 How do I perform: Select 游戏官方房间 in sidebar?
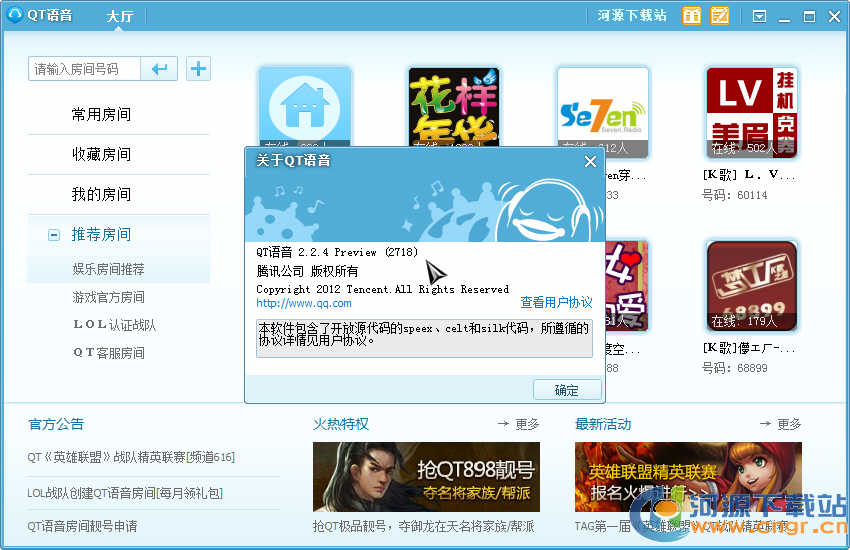click(108, 297)
